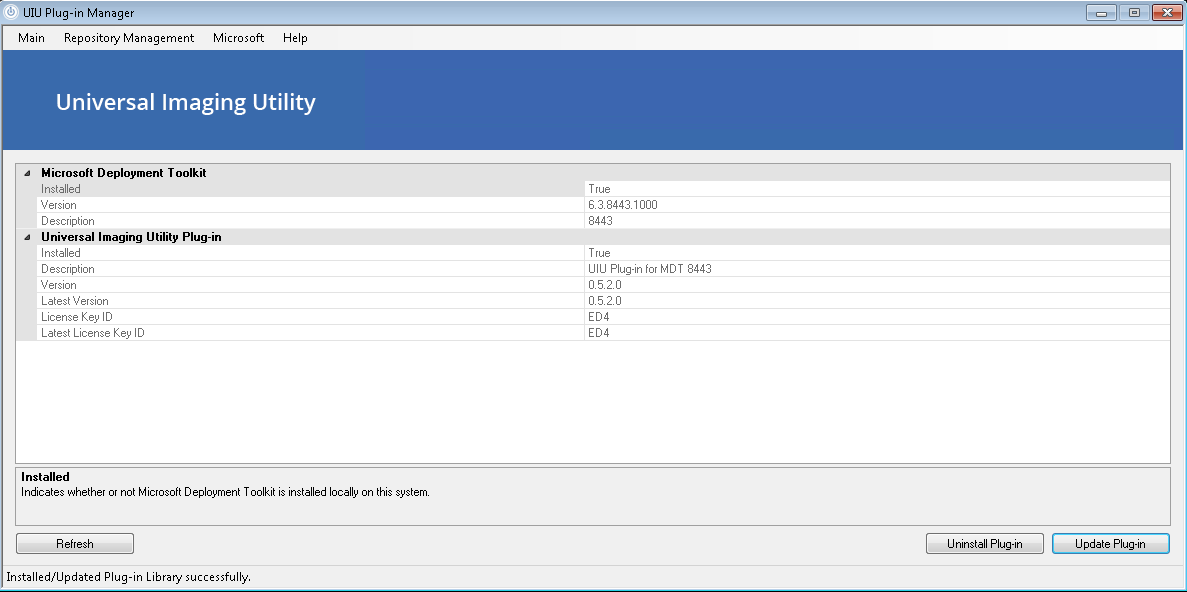Select the License Key ID property row
Viewport: 1187px width, 592px height.
[603, 316]
